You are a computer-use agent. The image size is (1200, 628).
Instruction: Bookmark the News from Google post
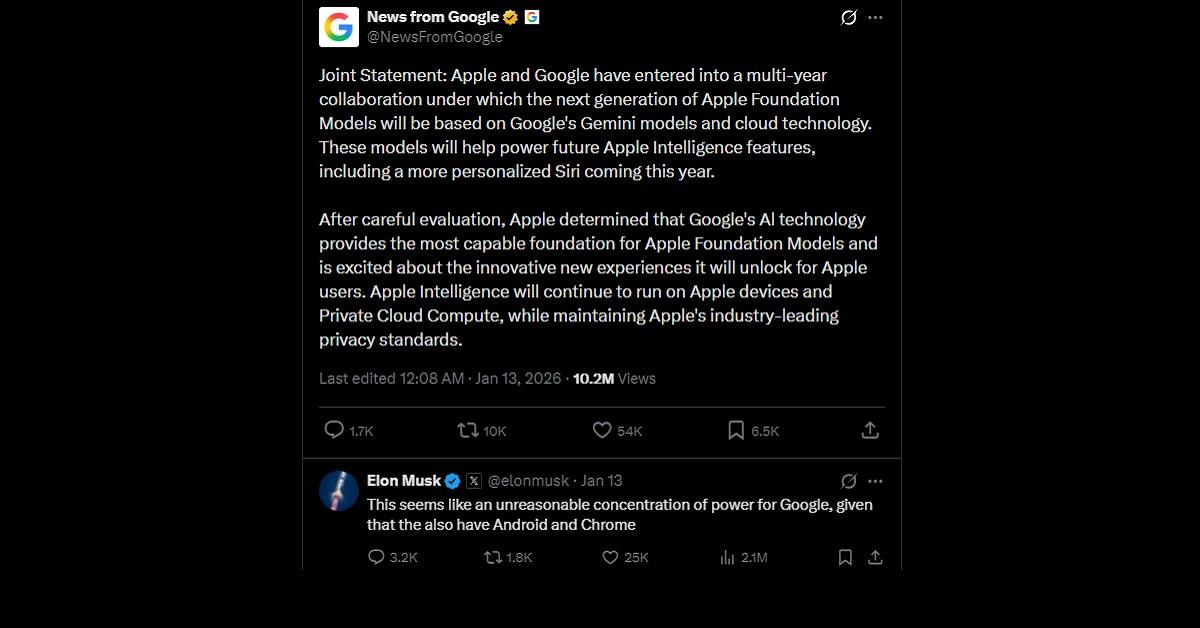click(x=737, y=430)
